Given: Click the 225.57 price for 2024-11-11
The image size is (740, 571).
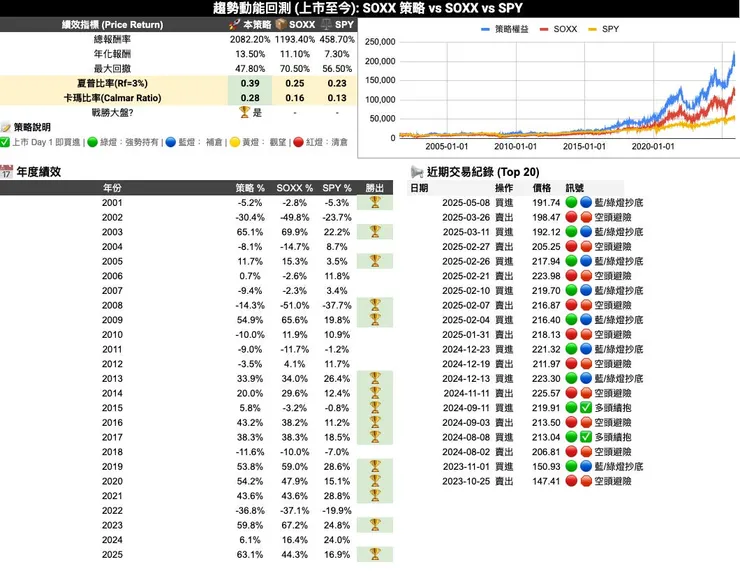Looking at the screenshot, I should [x=546, y=393].
